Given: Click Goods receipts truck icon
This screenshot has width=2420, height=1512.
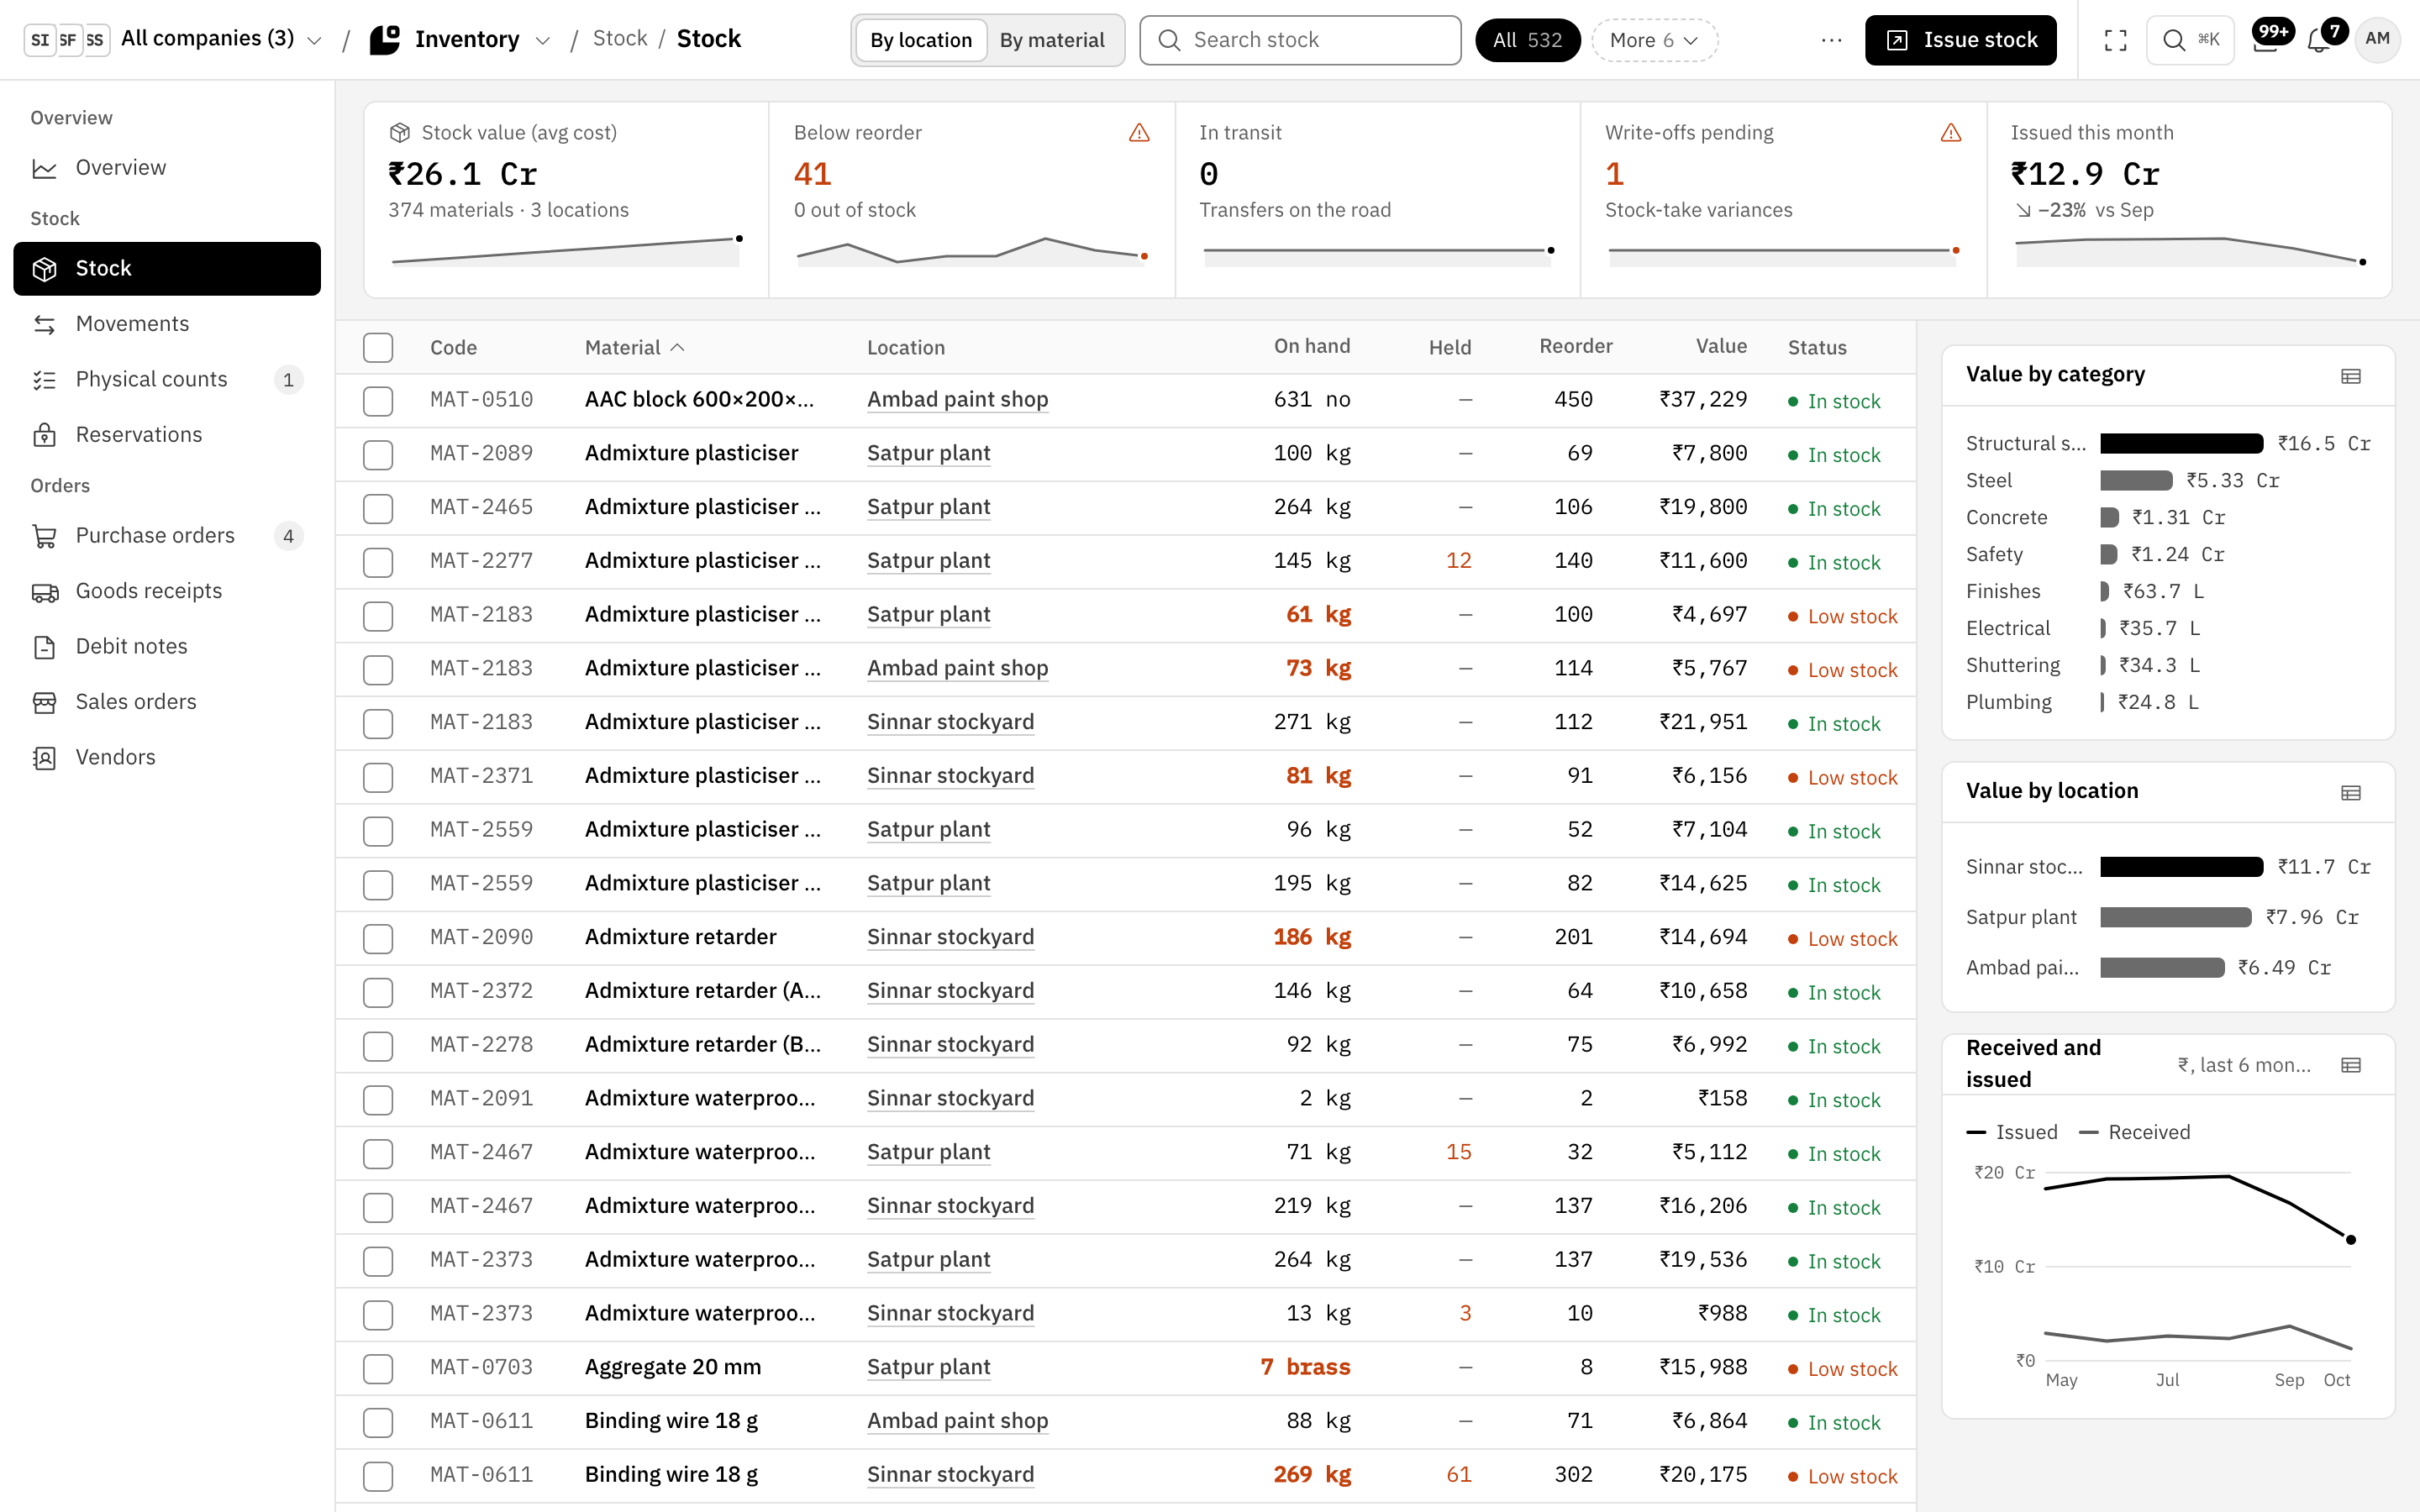Looking at the screenshot, I should (45, 591).
